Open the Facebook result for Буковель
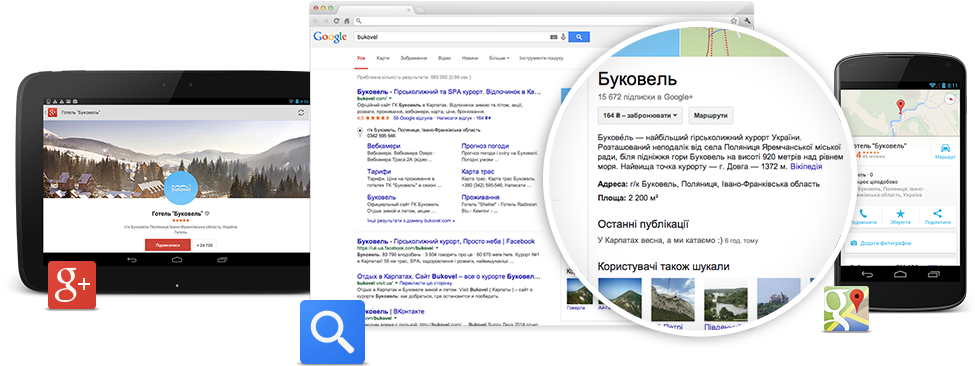This screenshot has height=366, width=975. pyautogui.click(x=445, y=241)
